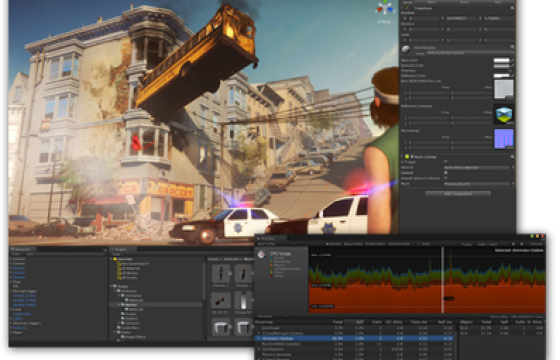Toggle the Rendering series in the CPU legend
This screenshot has height=360, width=560.
pos(280,261)
